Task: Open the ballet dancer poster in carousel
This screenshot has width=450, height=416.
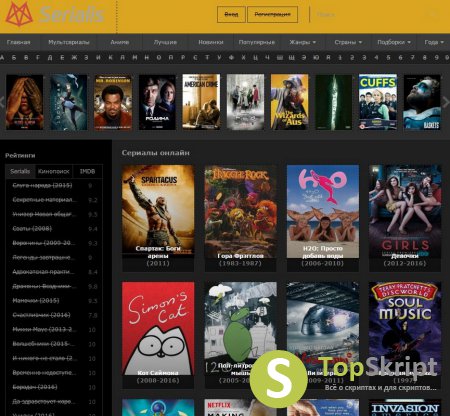Action: [69, 102]
